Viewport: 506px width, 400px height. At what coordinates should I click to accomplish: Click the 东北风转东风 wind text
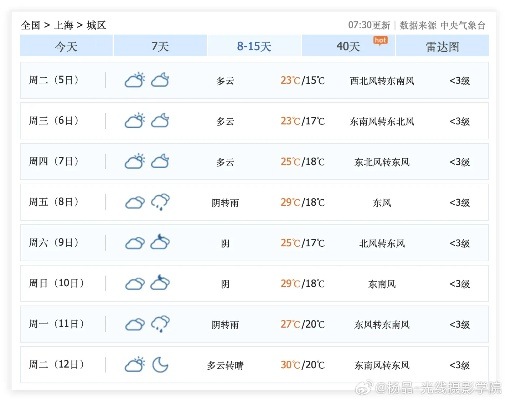click(x=382, y=162)
